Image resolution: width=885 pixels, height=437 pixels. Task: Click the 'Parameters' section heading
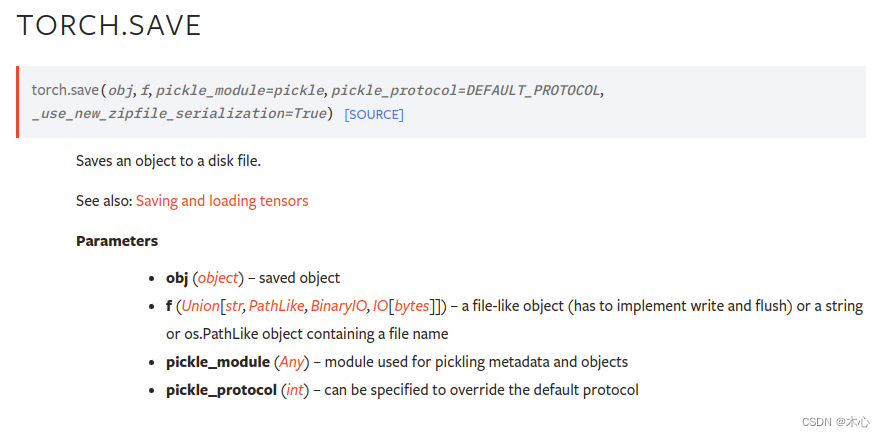(x=117, y=241)
